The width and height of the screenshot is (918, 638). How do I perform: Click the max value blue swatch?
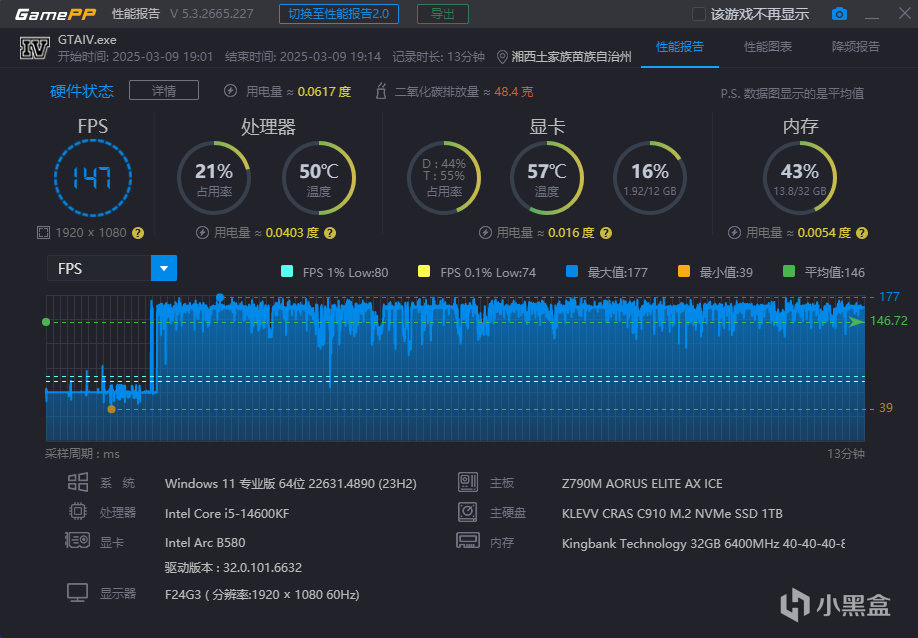tap(572, 271)
